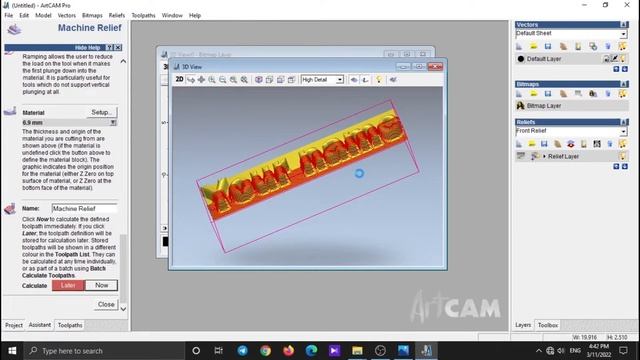The height and width of the screenshot is (360, 640).
Task: Click save icon in Reliefs panel
Action: coord(544,144)
